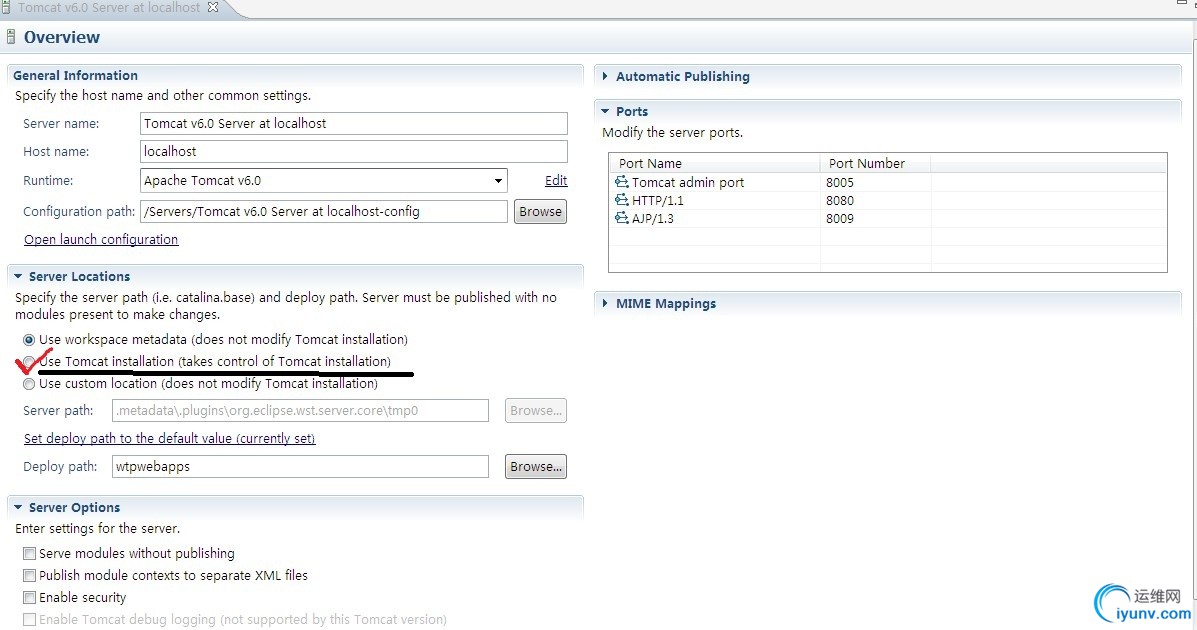Check Publish module contexts to separate XML files
The height and width of the screenshot is (630, 1197).
point(29,576)
